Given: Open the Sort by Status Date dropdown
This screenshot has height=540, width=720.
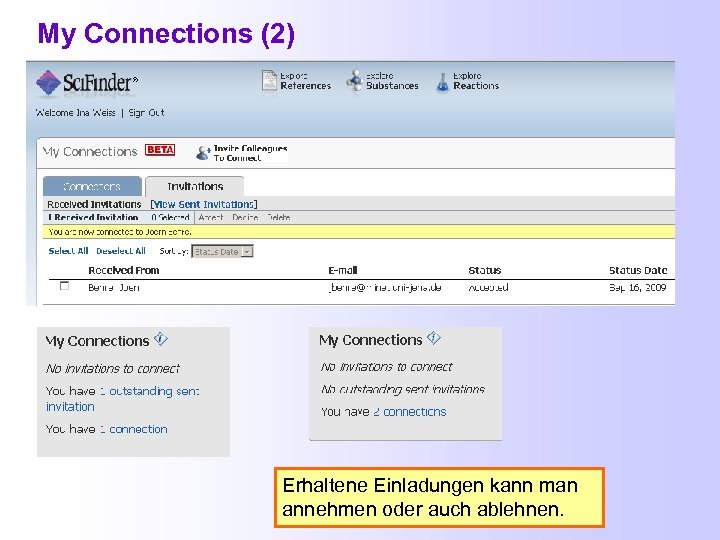Looking at the screenshot, I should (x=222, y=252).
